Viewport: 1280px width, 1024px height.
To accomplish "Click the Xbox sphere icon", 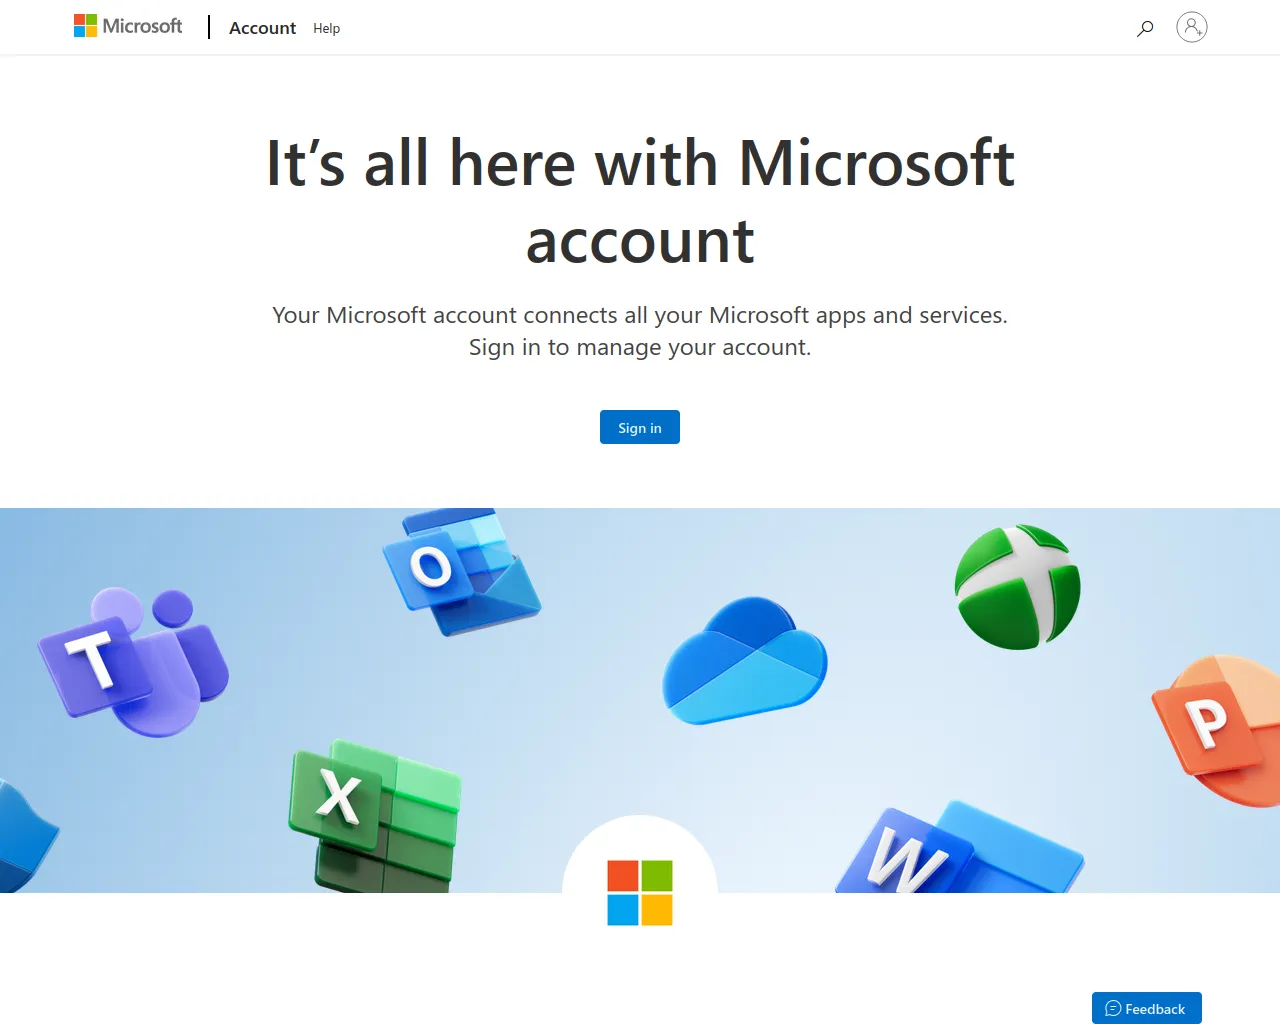I will pos(1017,587).
